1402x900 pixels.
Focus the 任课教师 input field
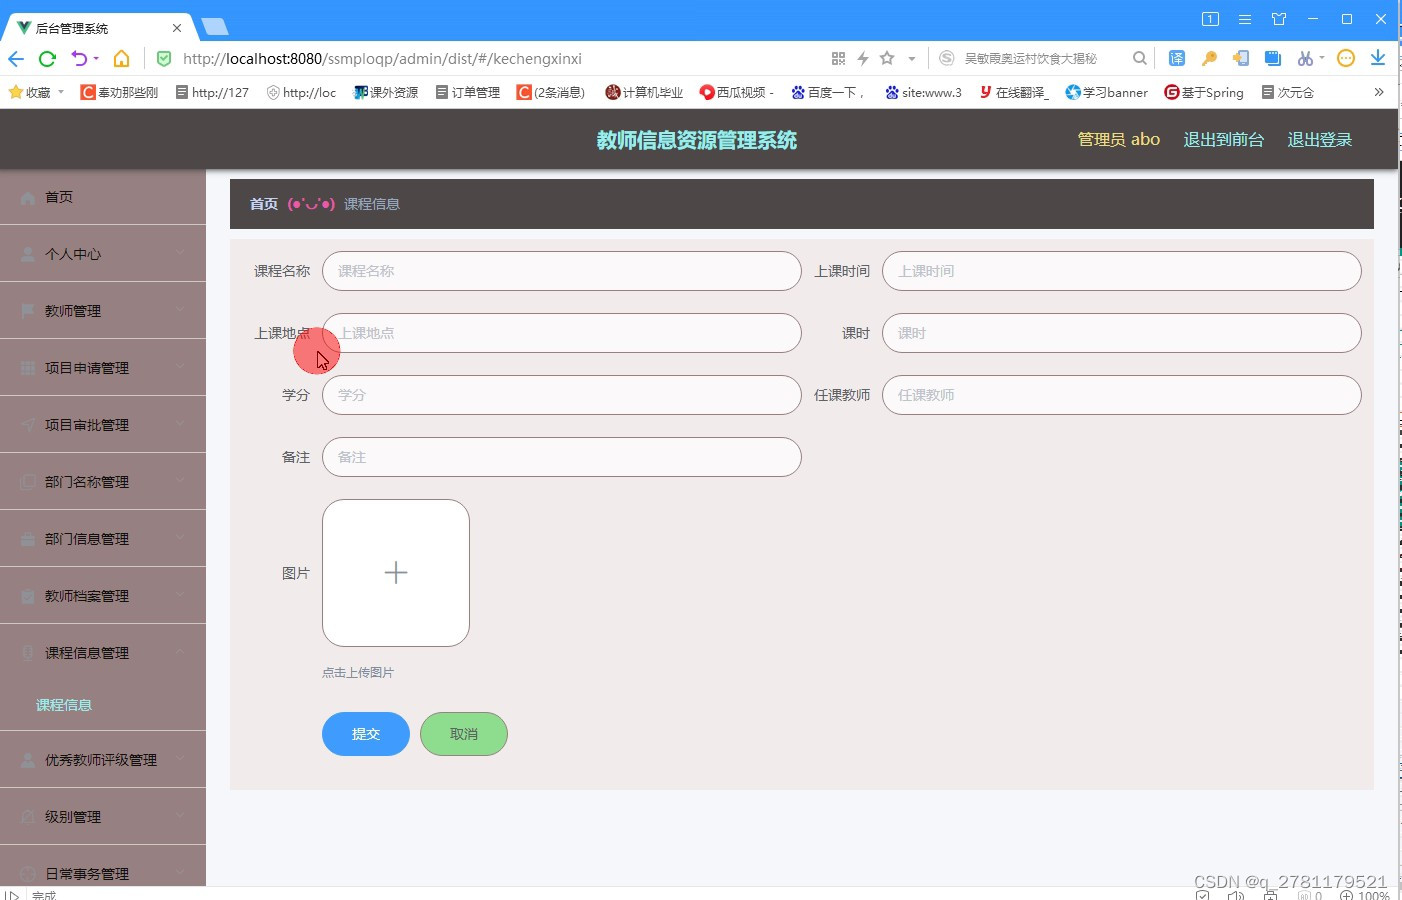point(1122,395)
